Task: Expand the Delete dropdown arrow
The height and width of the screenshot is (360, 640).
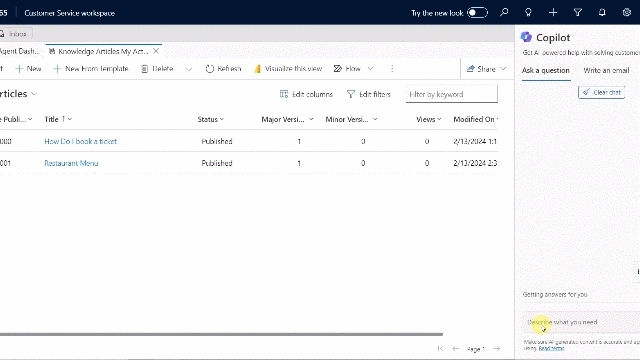Action: [x=189, y=69]
